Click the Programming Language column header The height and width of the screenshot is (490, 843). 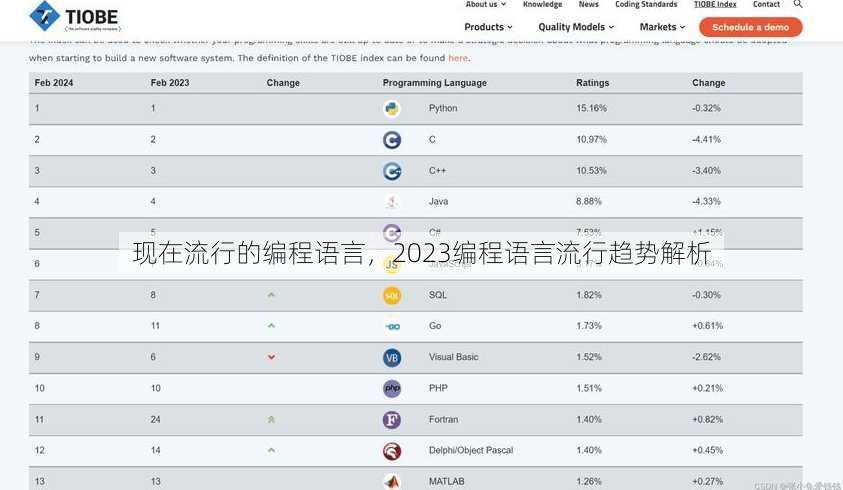click(x=434, y=83)
